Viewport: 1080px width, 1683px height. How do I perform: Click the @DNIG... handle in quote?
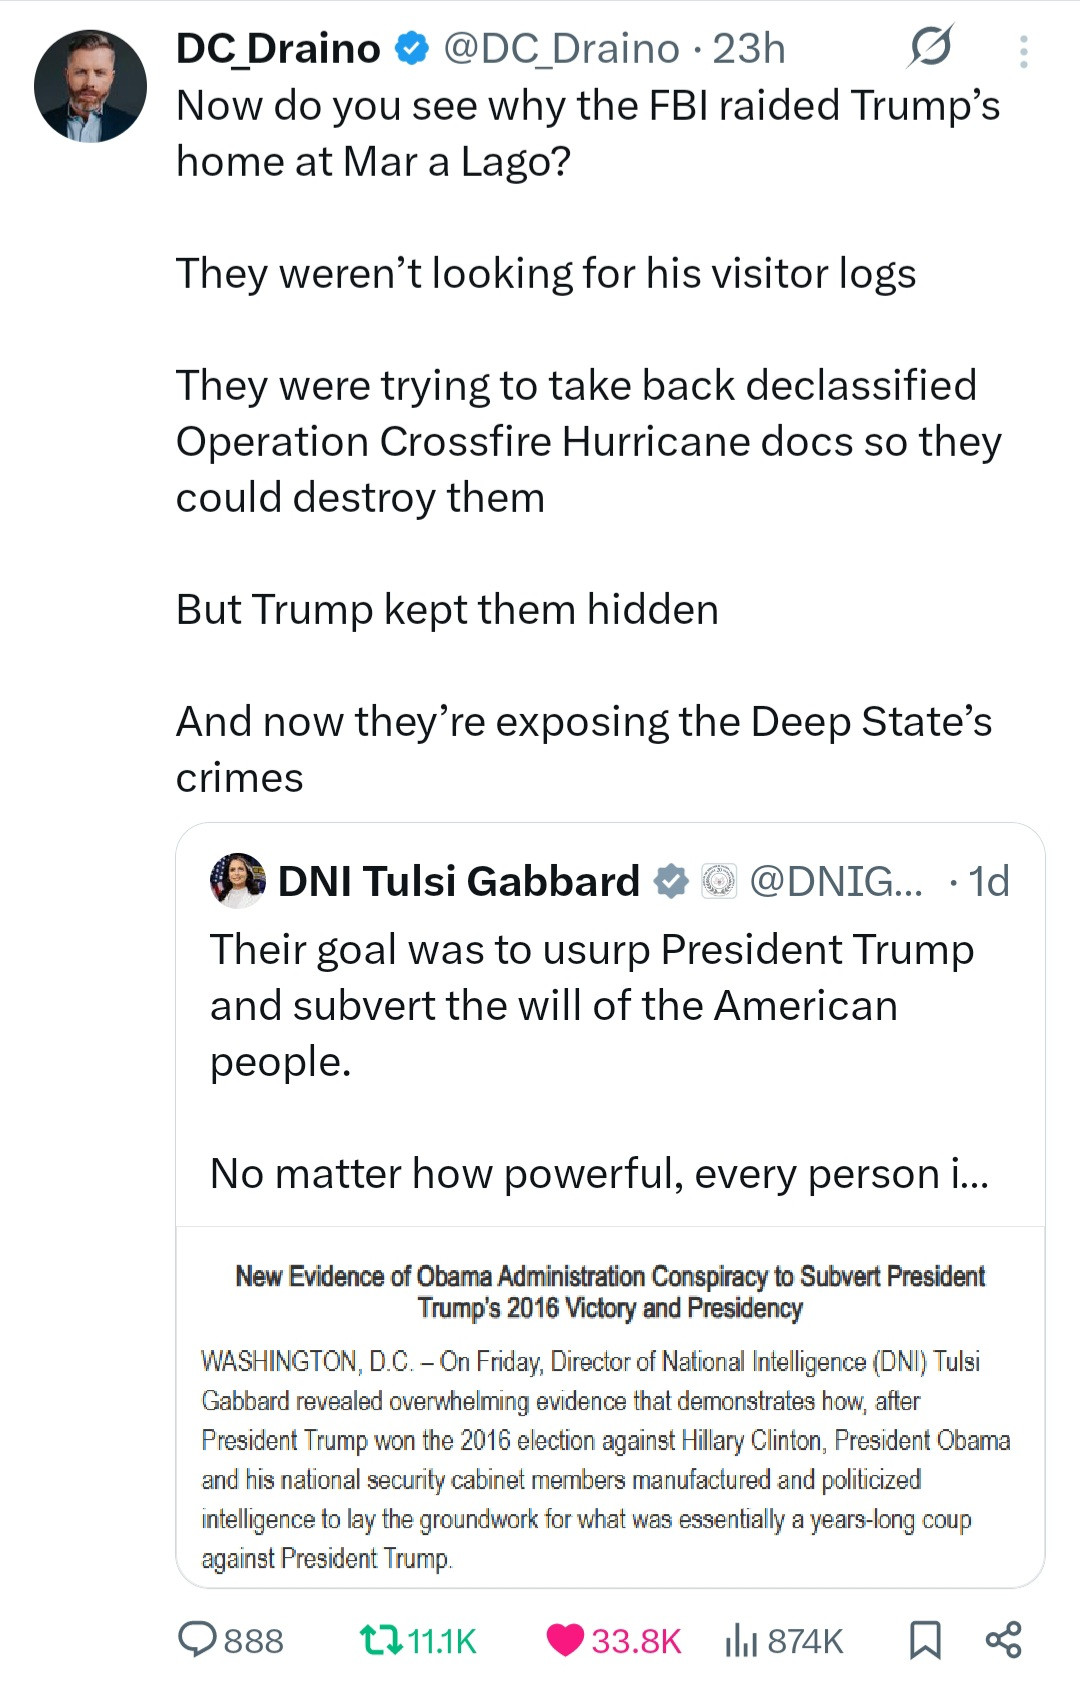point(836,881)
